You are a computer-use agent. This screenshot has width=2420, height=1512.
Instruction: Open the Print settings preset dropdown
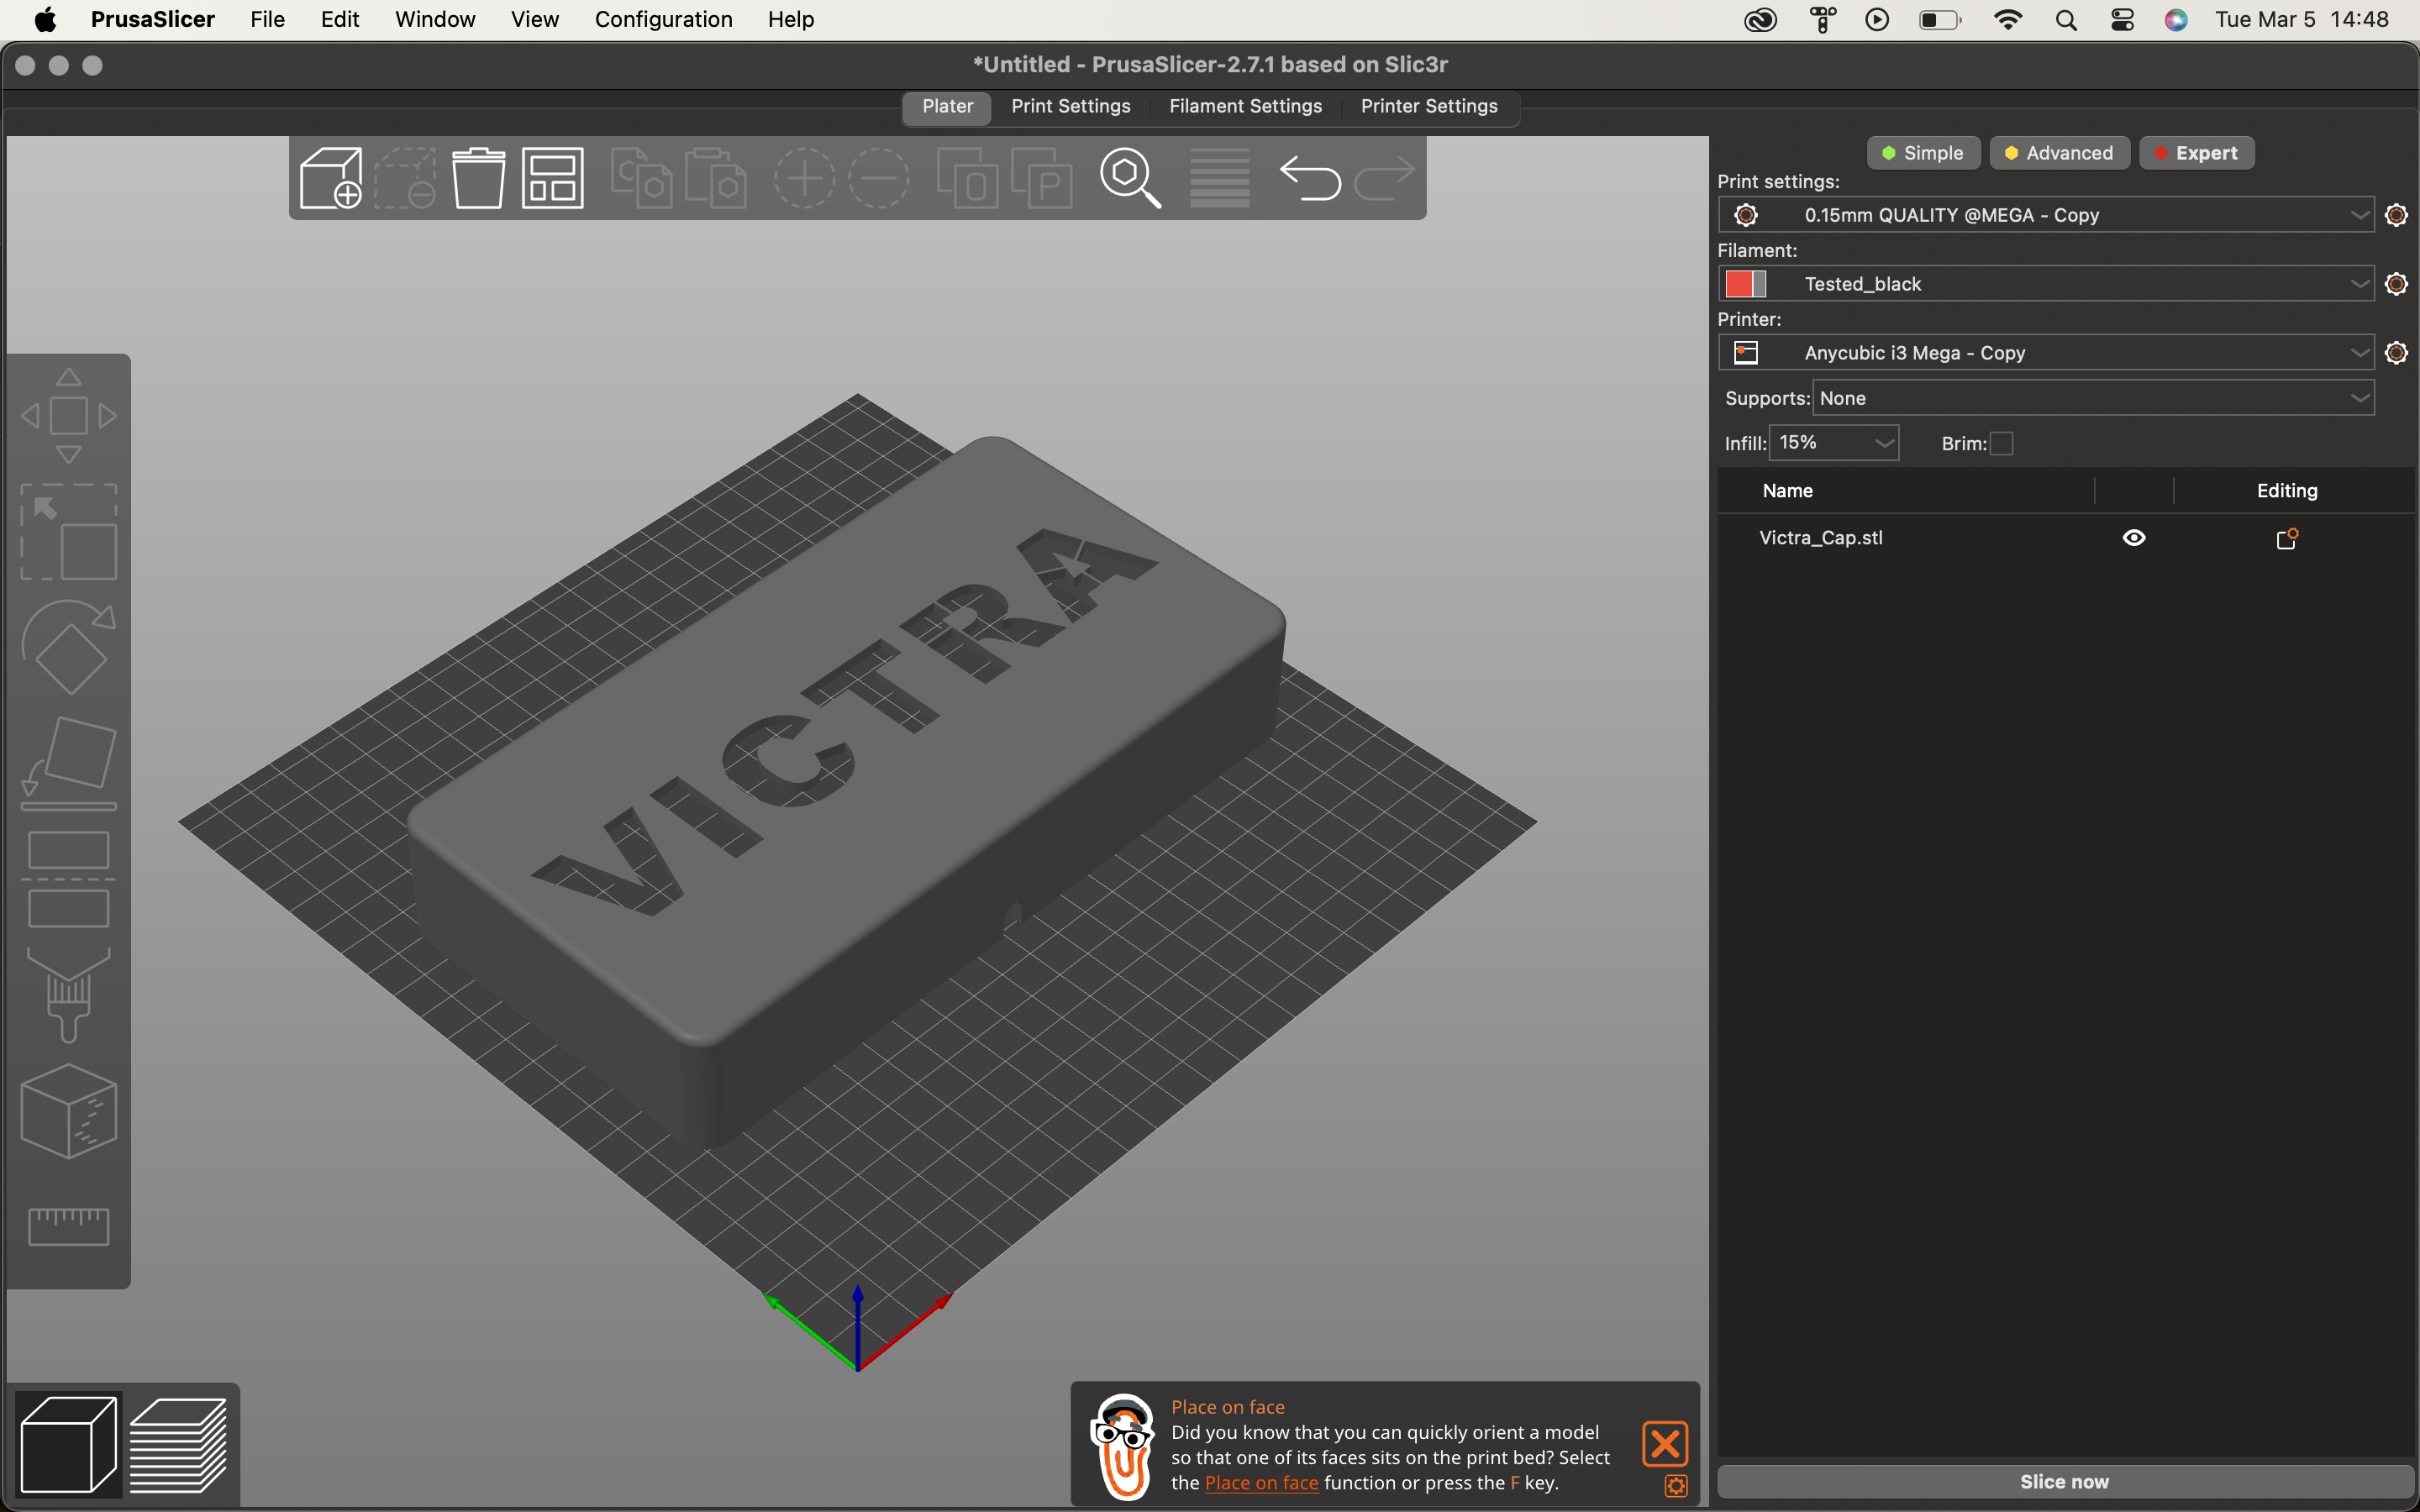click(2046, 215)
